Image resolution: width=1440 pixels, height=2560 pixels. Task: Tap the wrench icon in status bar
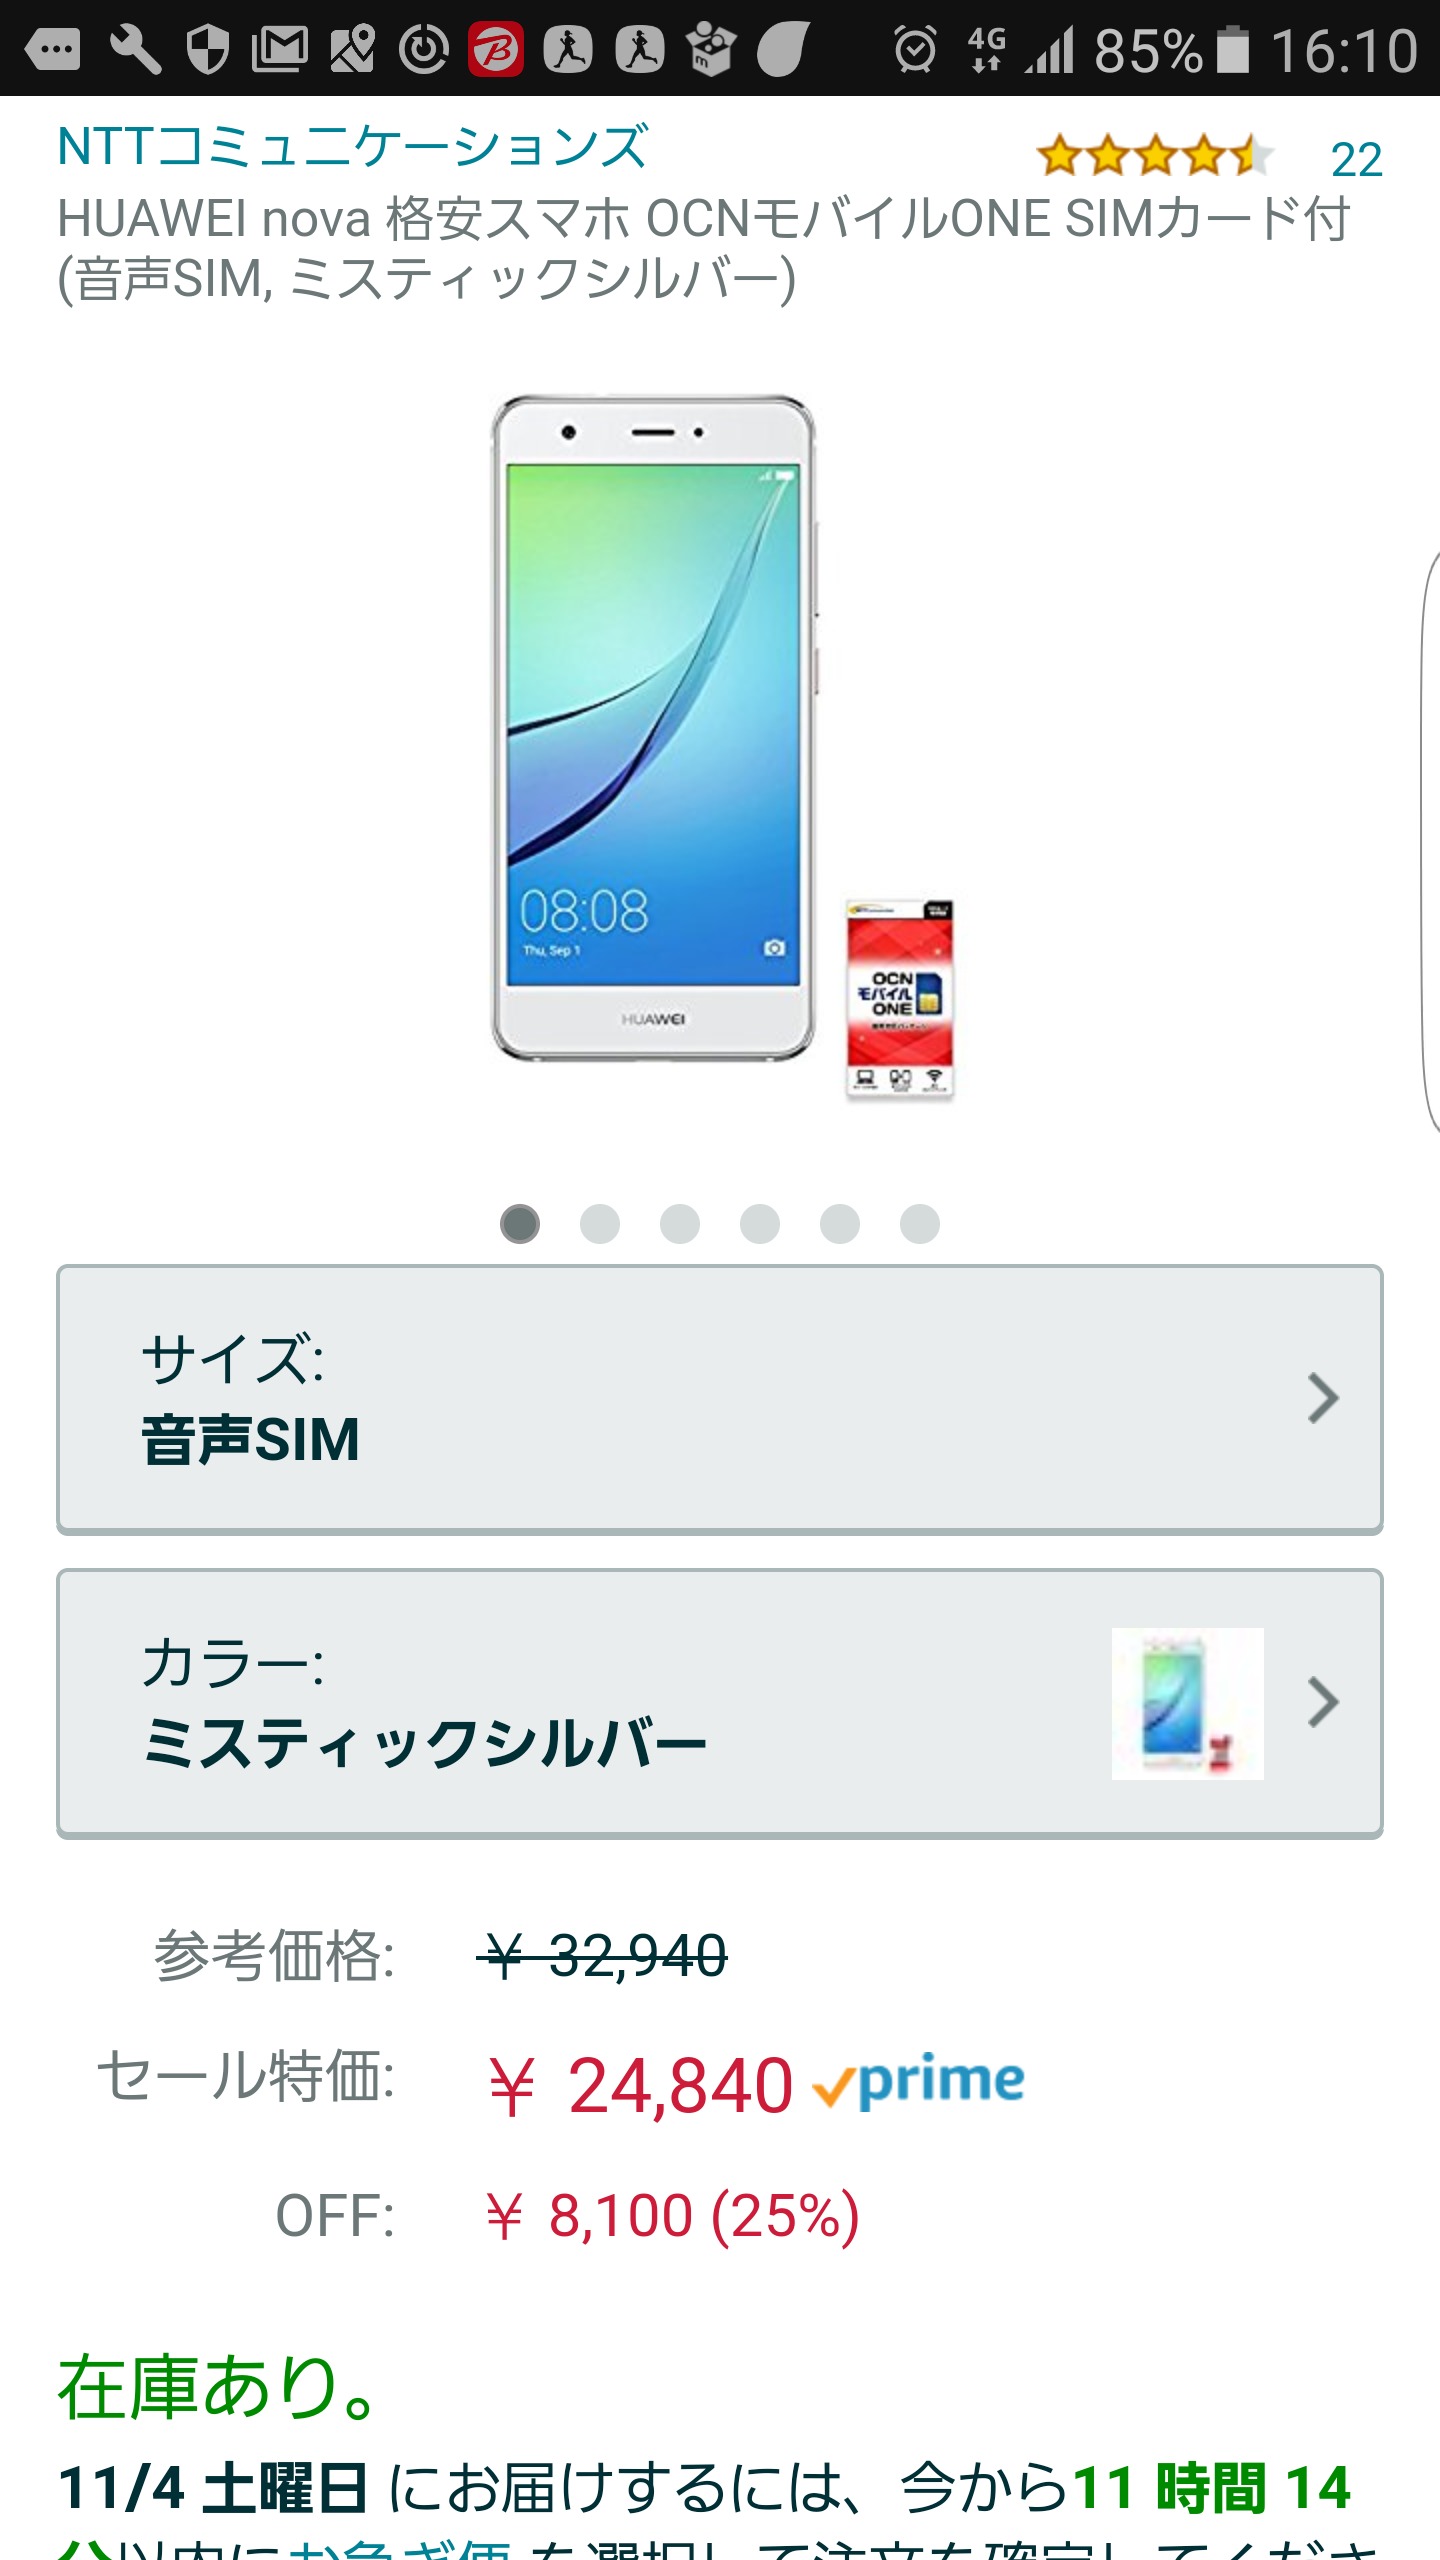[136, 50]
